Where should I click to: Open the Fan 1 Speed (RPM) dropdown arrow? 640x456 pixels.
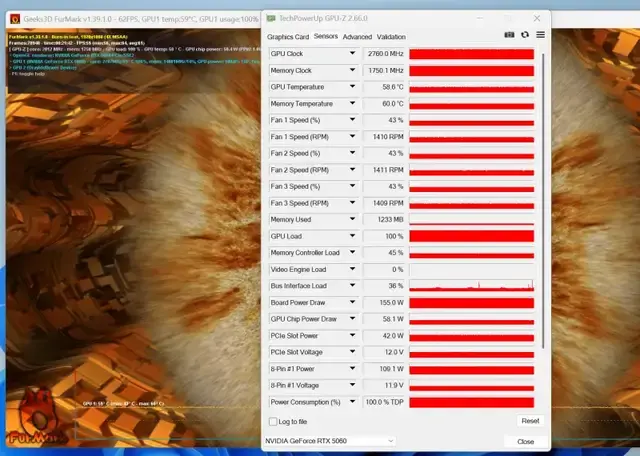(352, 136)
